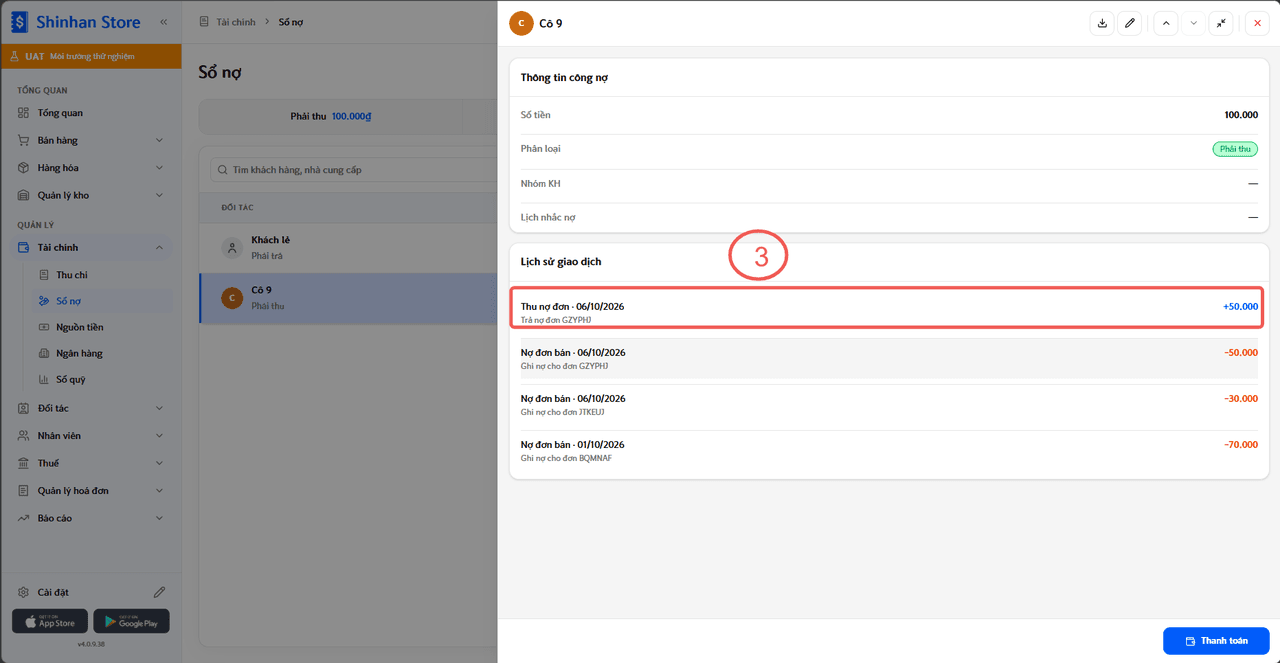The height and width of the screenshot is (663, 1280).
Task: Click the Thanh toán button
Action: (1216, 641)
